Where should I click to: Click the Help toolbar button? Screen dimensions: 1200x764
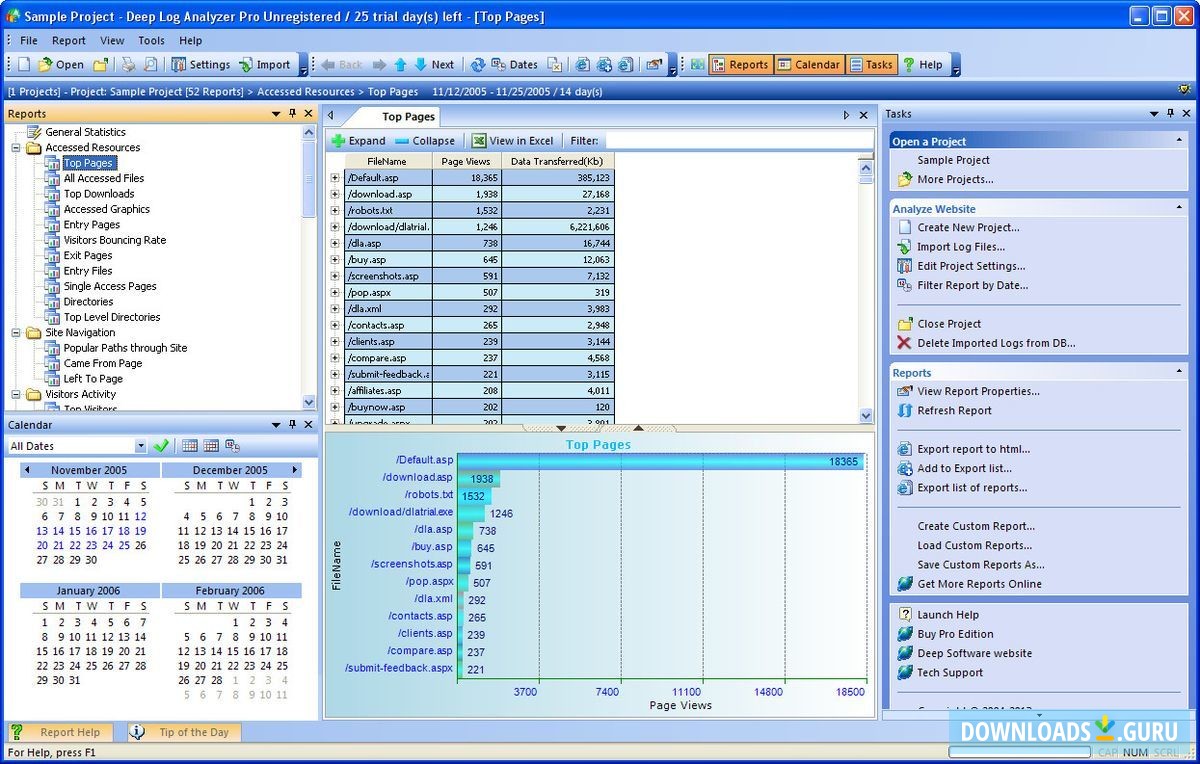(x=922, y=64)
